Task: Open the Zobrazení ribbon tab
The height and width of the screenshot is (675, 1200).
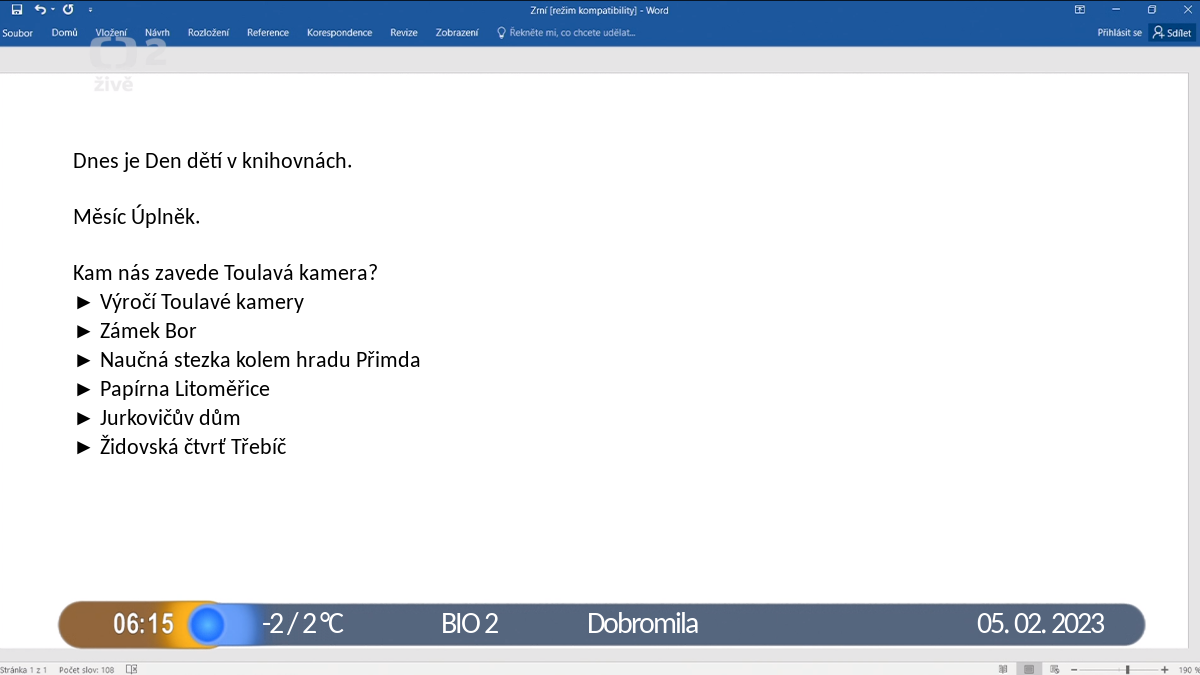Action: pyautogui.click(x=457, y=33)
